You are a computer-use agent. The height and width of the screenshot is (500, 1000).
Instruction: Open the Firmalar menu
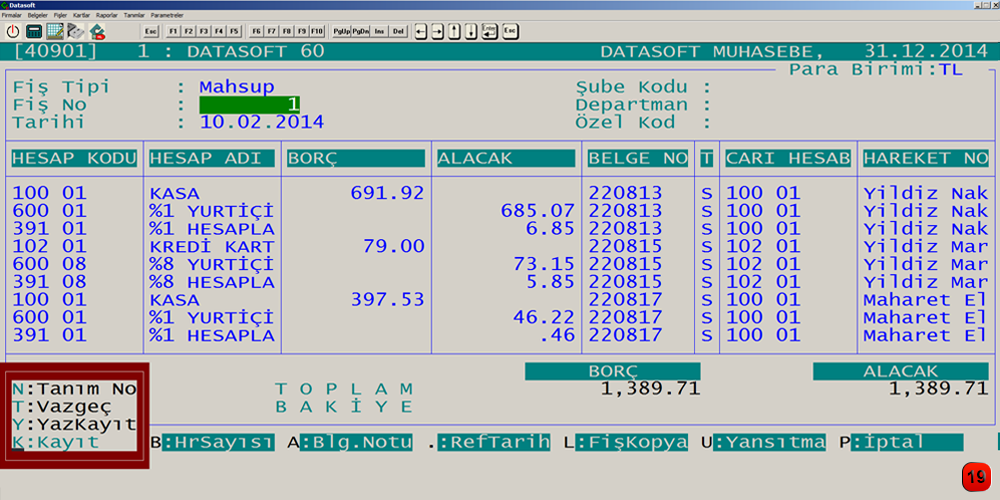(12, 14)
